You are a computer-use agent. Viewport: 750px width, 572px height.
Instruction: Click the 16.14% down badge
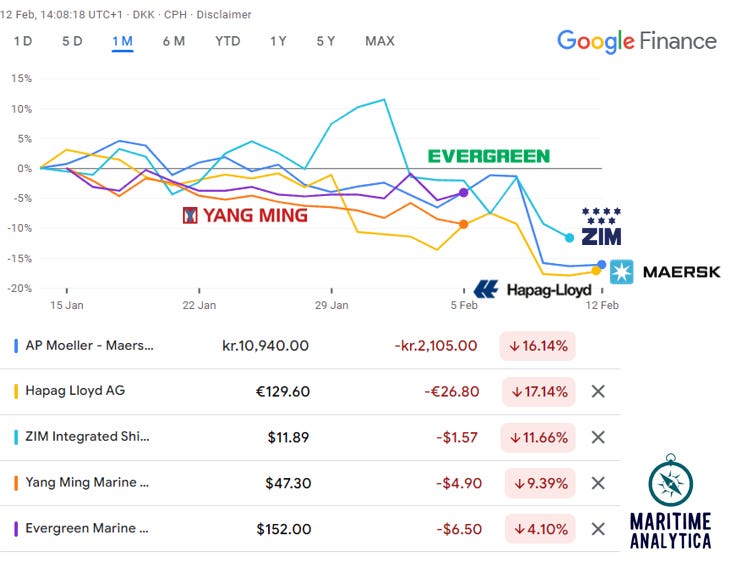(538, 346)
